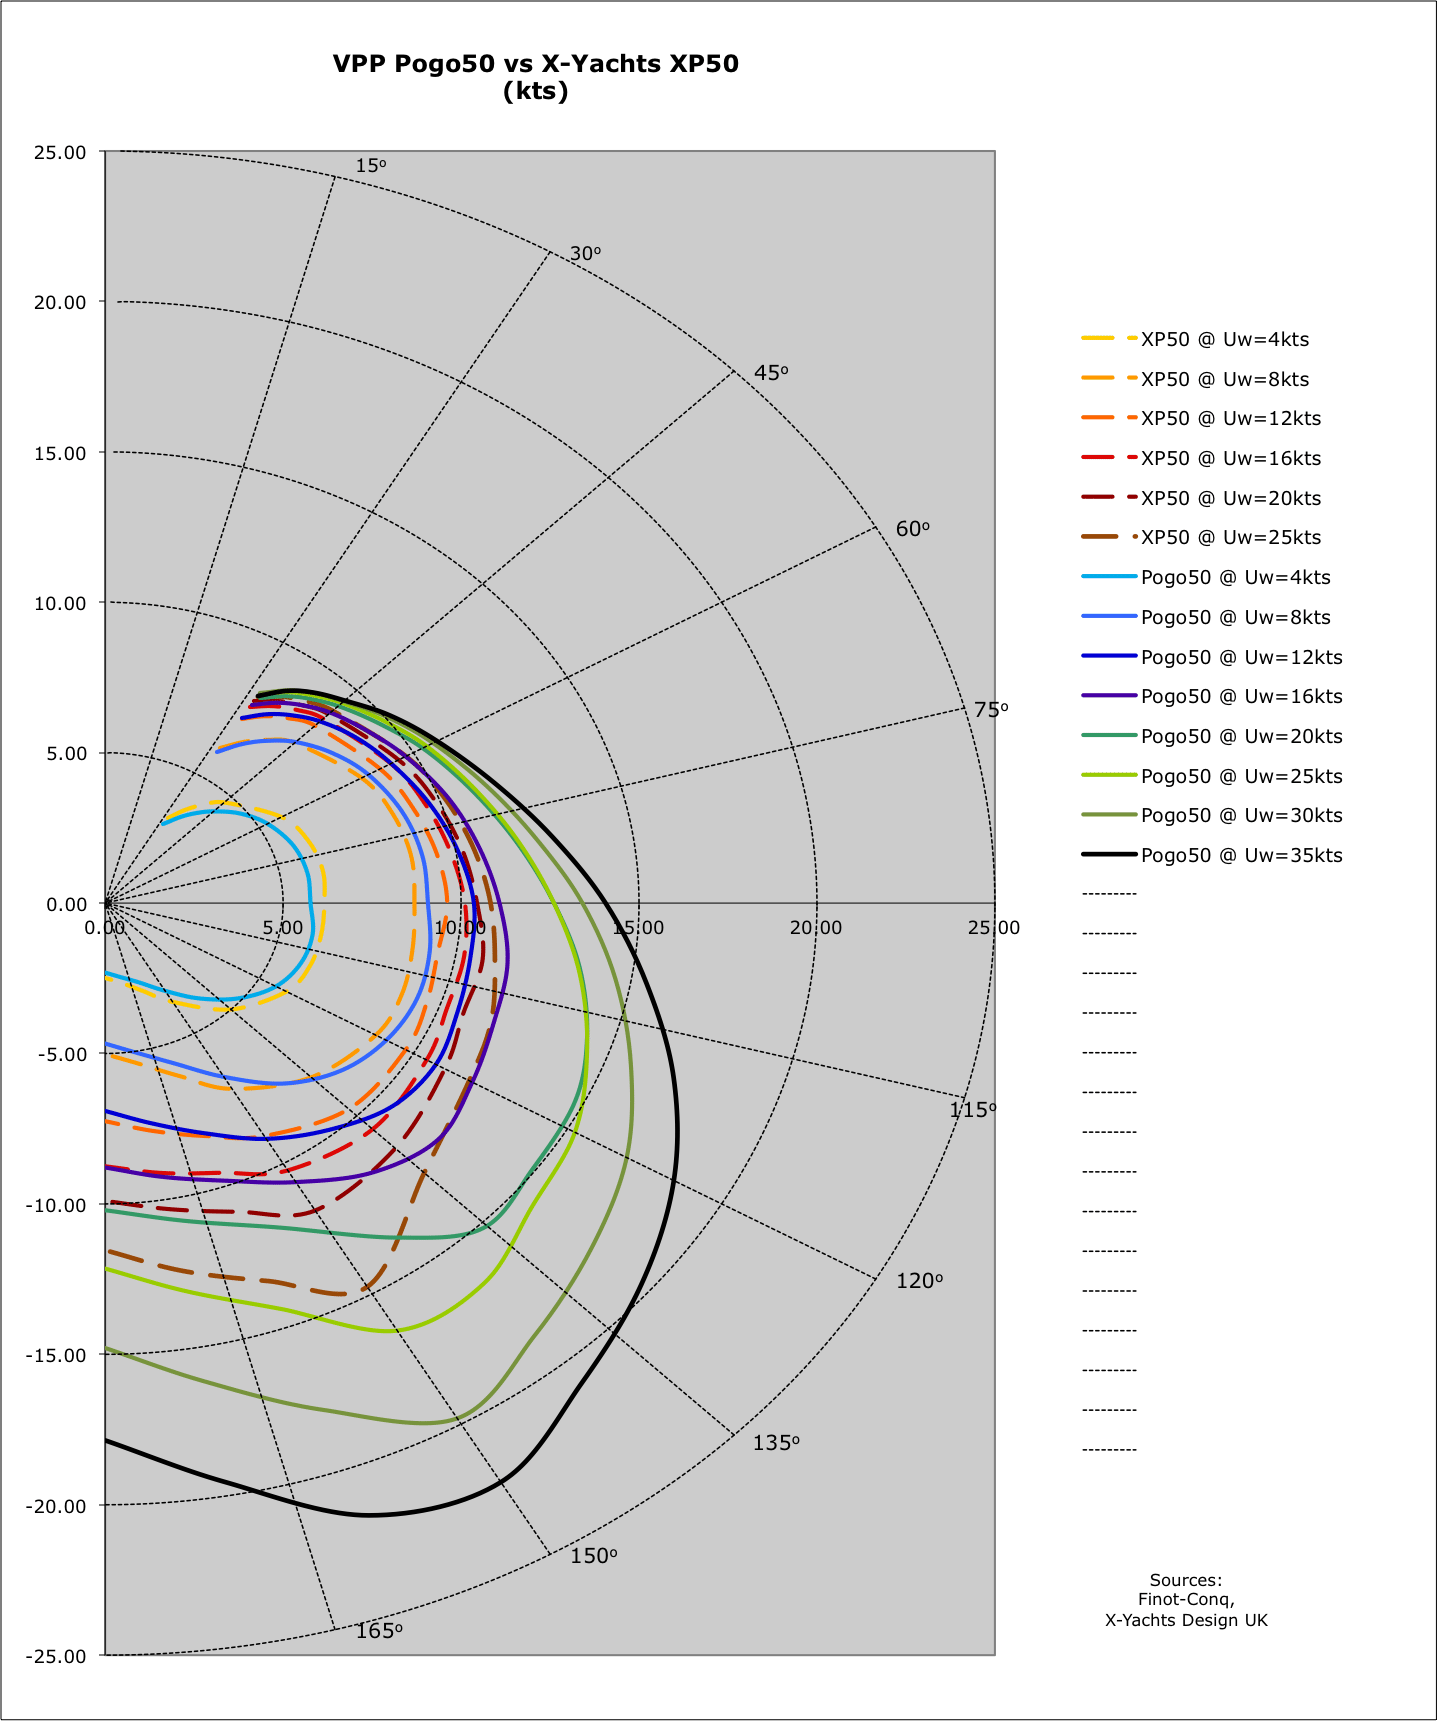
Task: Click the 10.00 label on vertical axis
Action: pyautogui.click(x=60, y=603)
